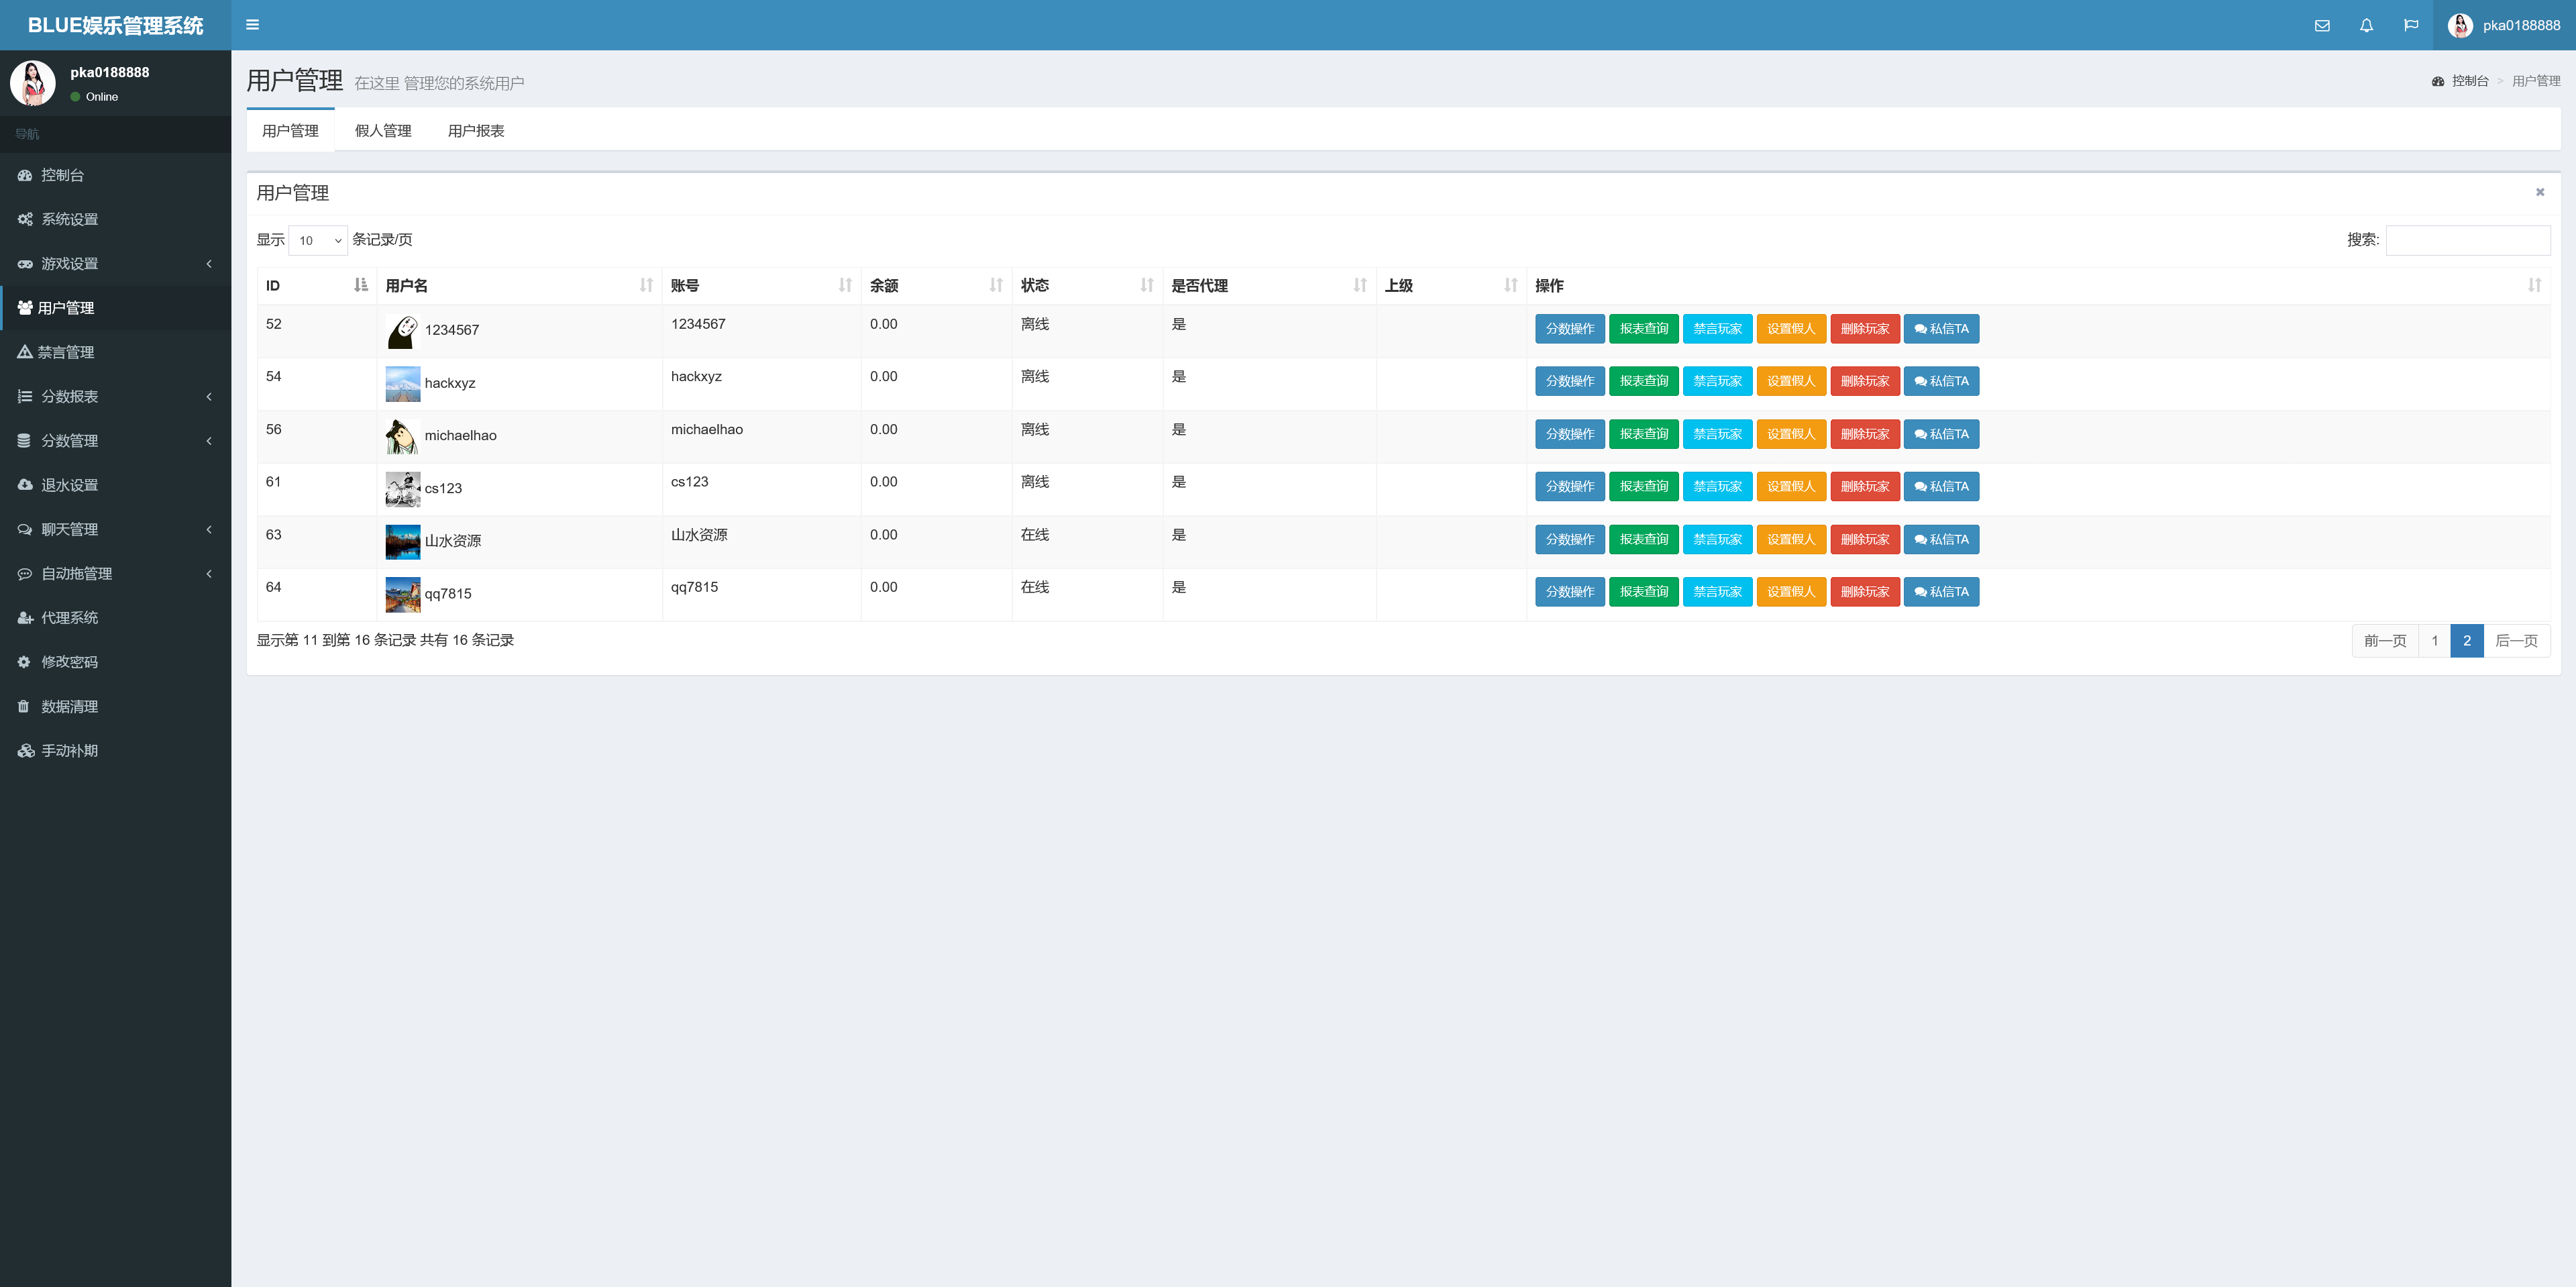The height and width of the screenshot is (1287, 2576).
Task: Open the records-per-page dropdown showing 10
Action: (x=318, y=240)
